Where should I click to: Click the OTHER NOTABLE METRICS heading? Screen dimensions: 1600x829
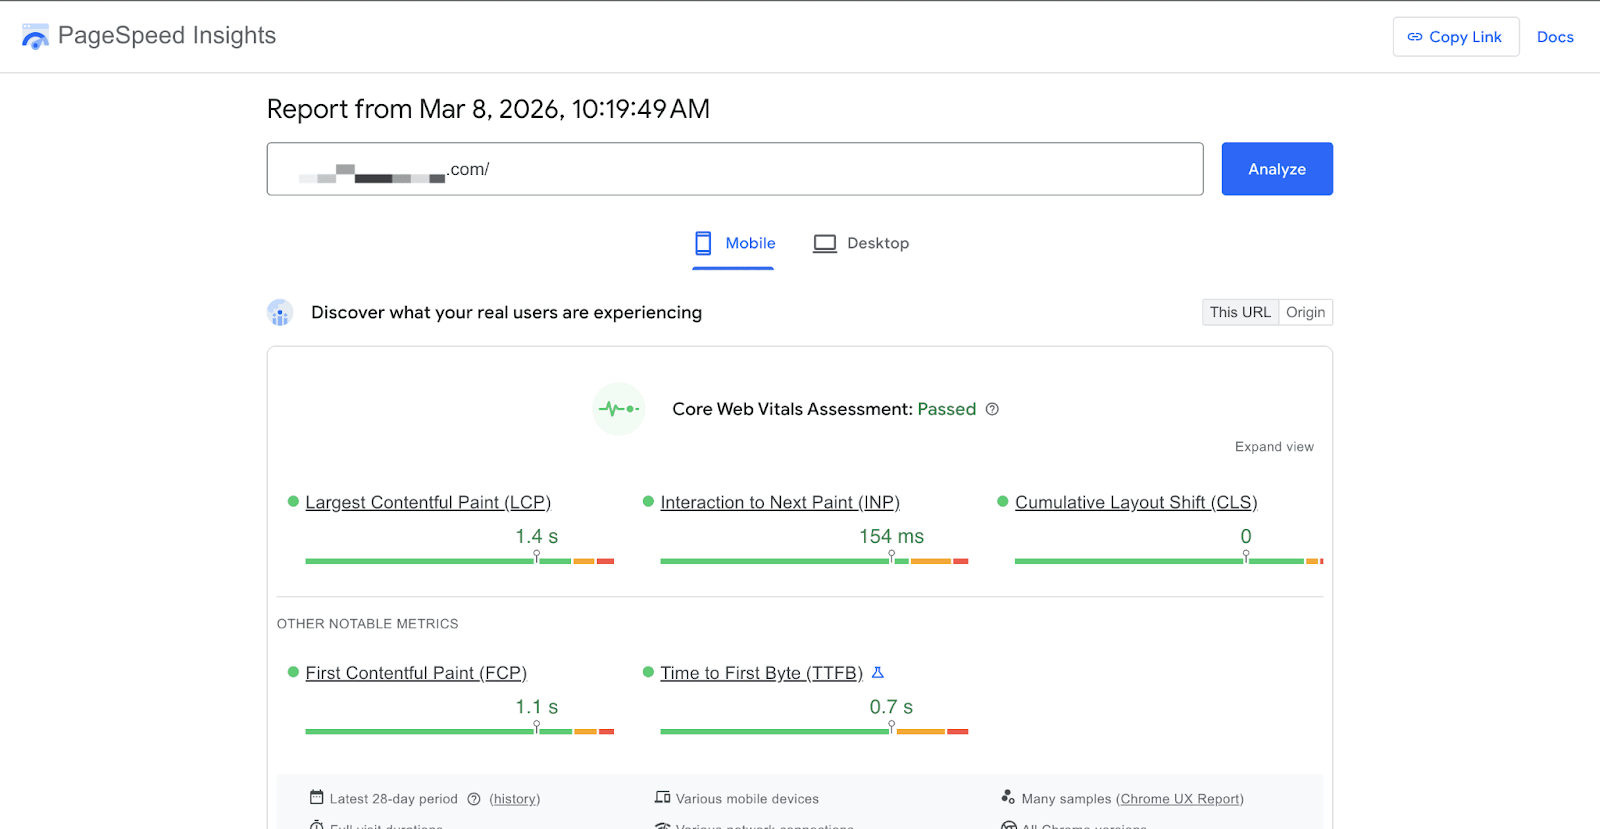368,624
